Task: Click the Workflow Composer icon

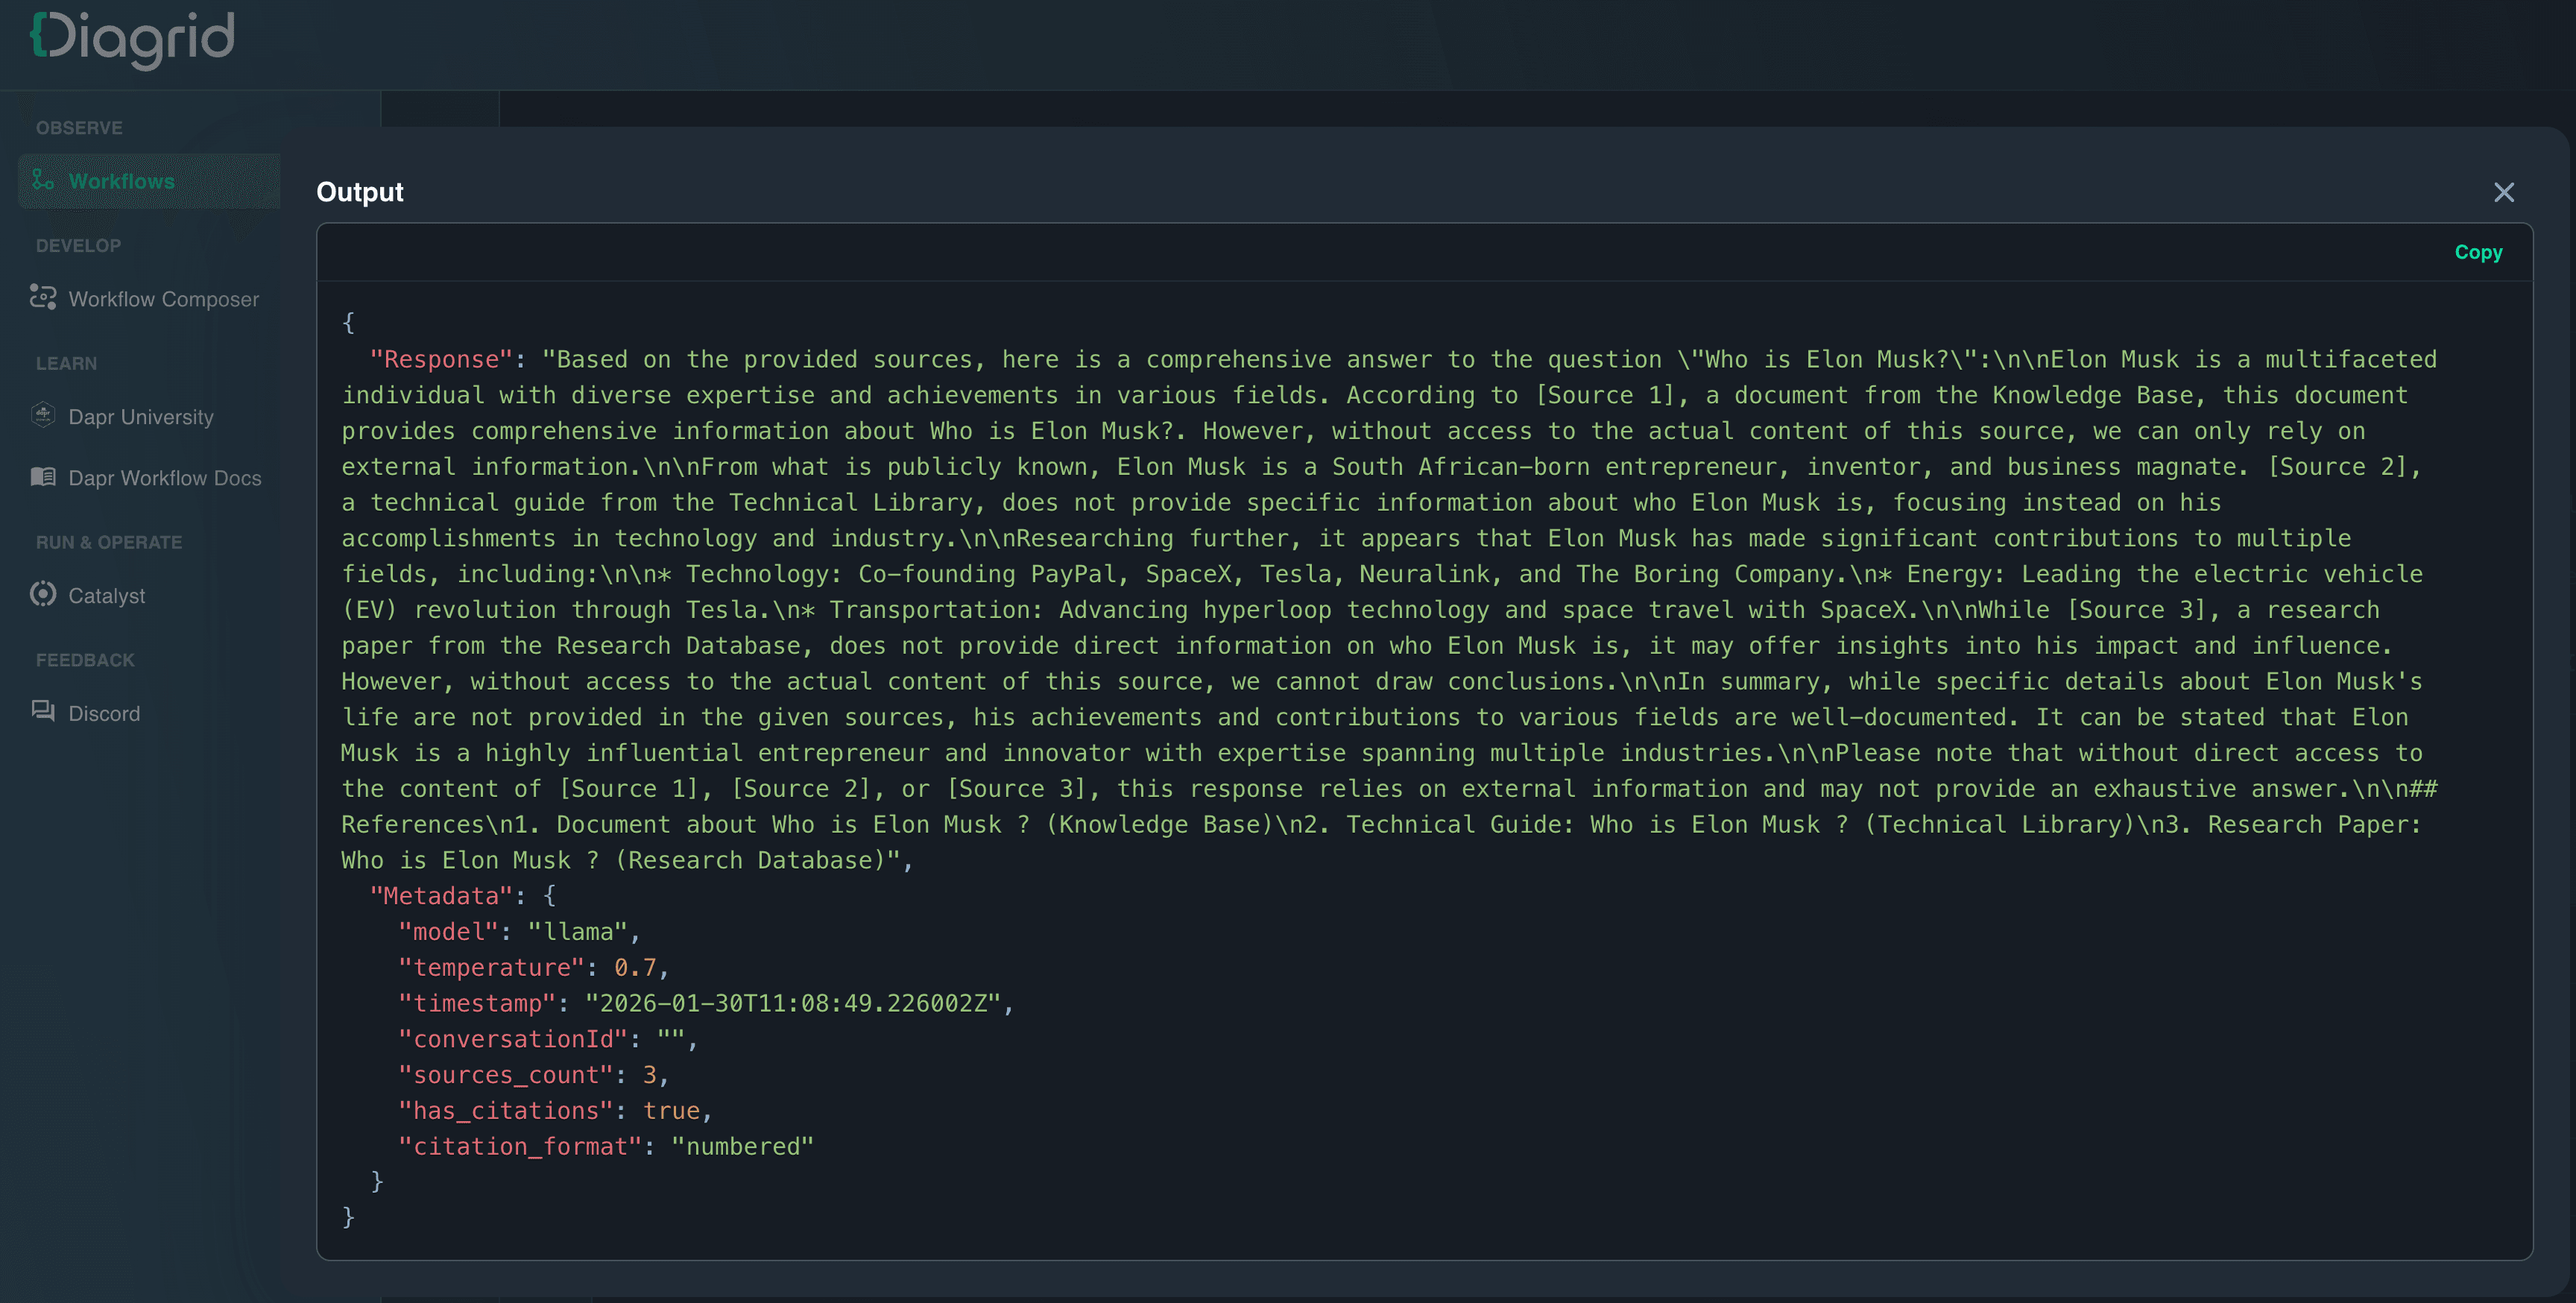Action: [x=43, y=298]
